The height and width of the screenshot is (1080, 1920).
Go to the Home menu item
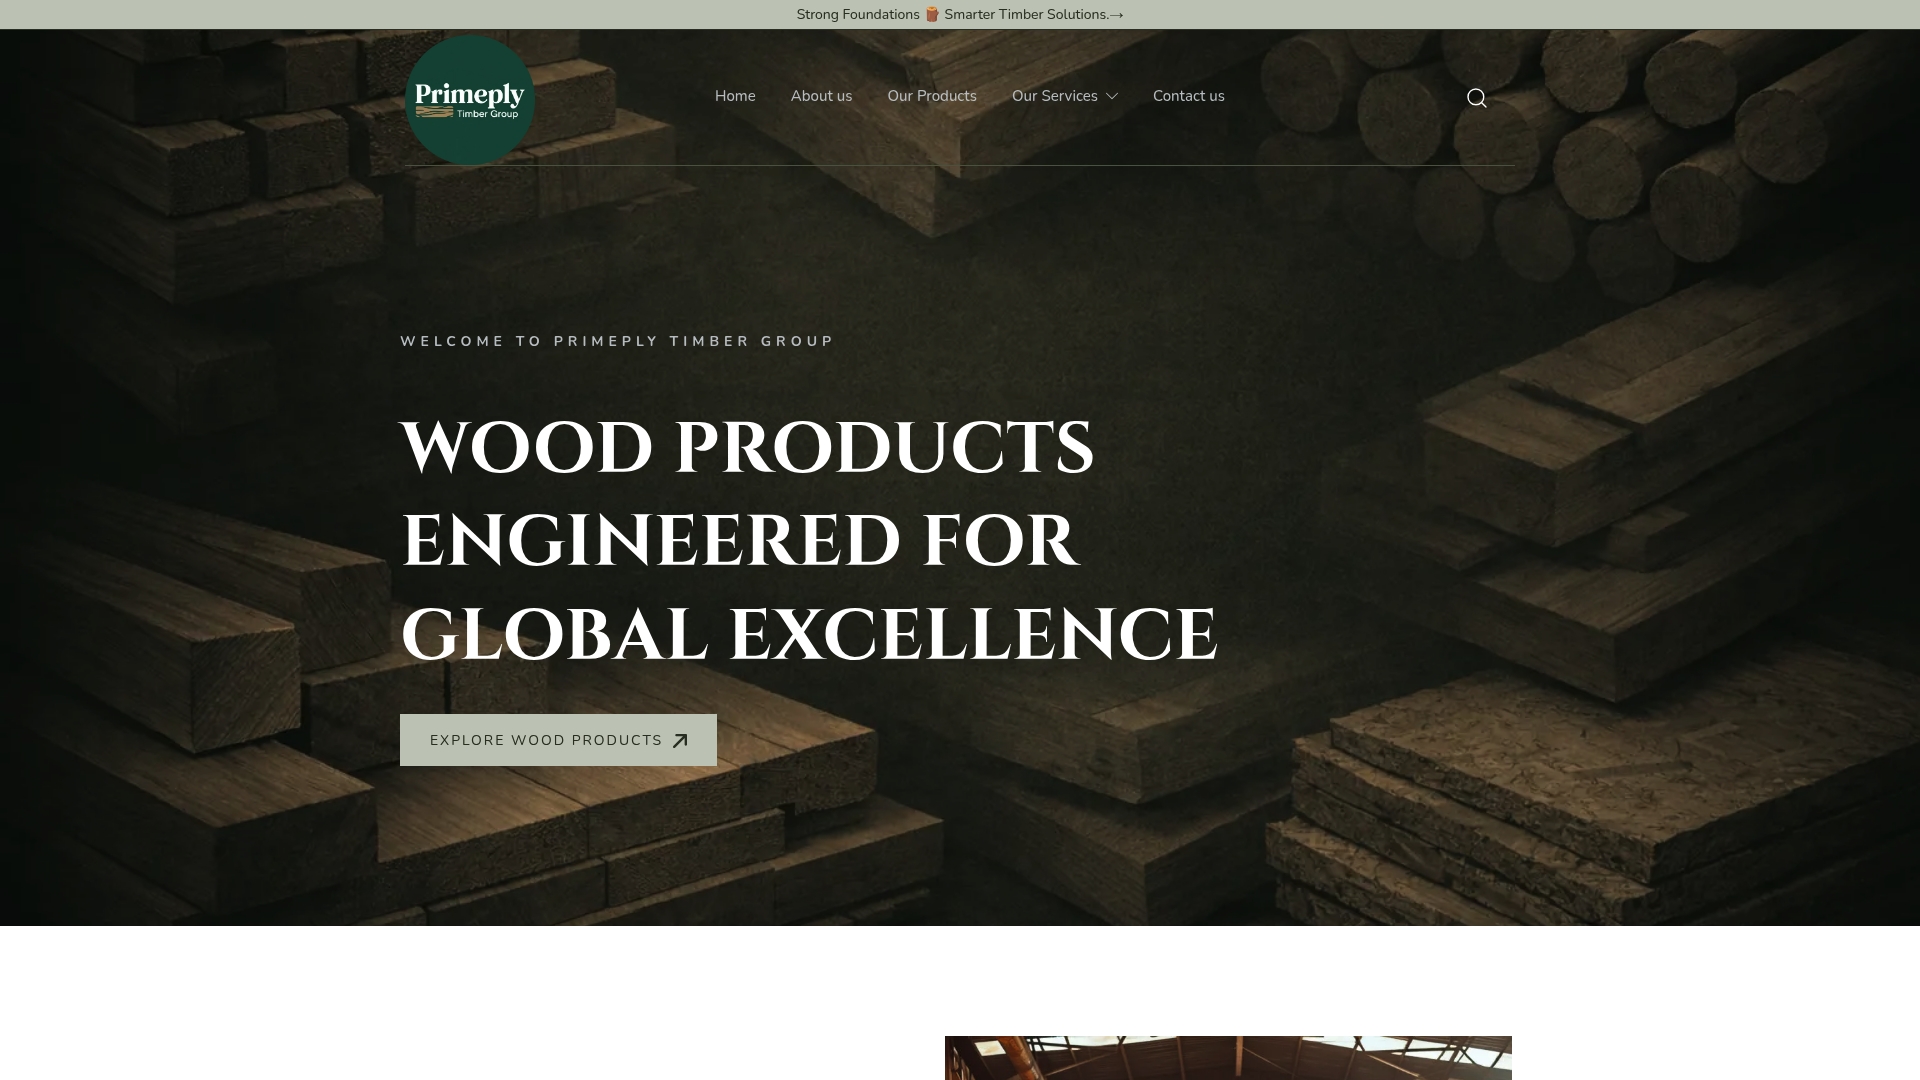pyautogui.click(x=735, y=96)
